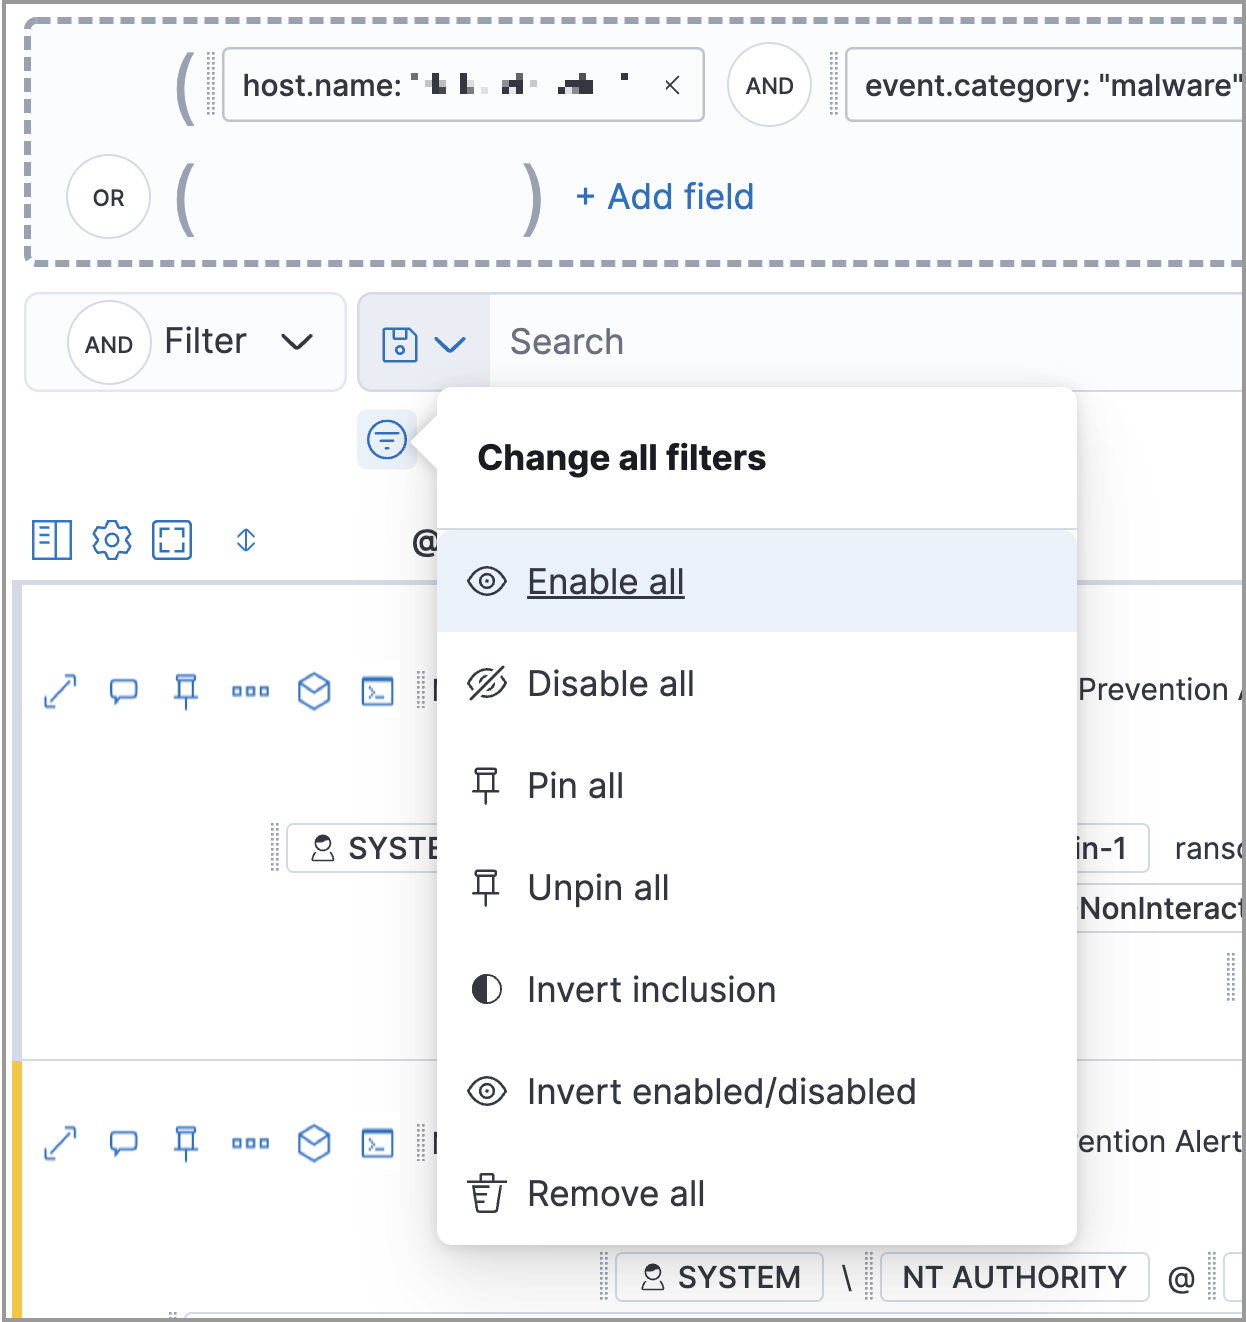1246x1322 pixels.
Task: Open the field browser icon
Action: pos(51,540)
